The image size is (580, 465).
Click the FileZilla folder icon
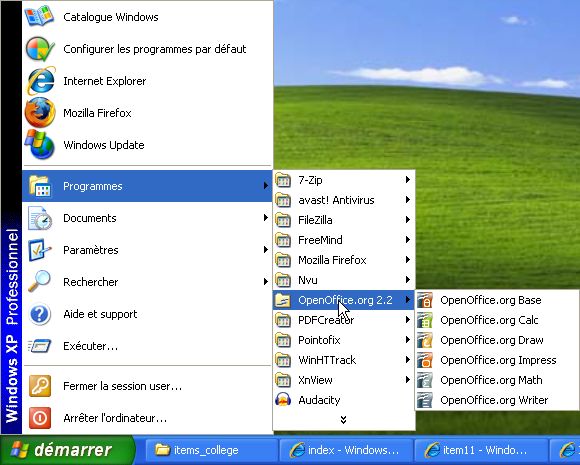point(283,220)
